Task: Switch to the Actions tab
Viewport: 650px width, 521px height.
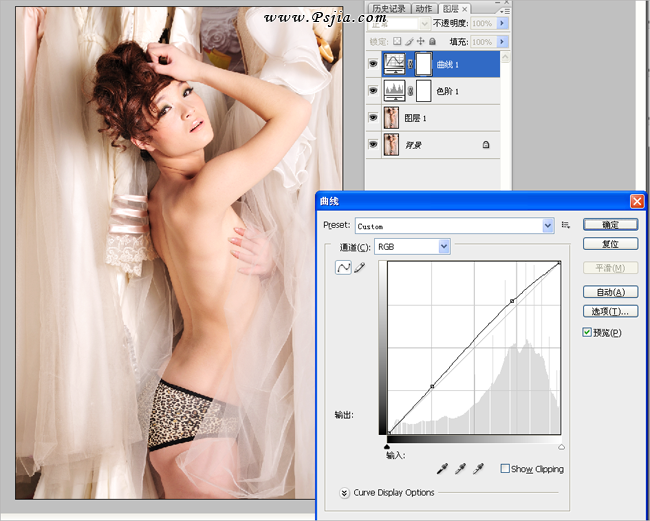Action: tap(424, 8)
